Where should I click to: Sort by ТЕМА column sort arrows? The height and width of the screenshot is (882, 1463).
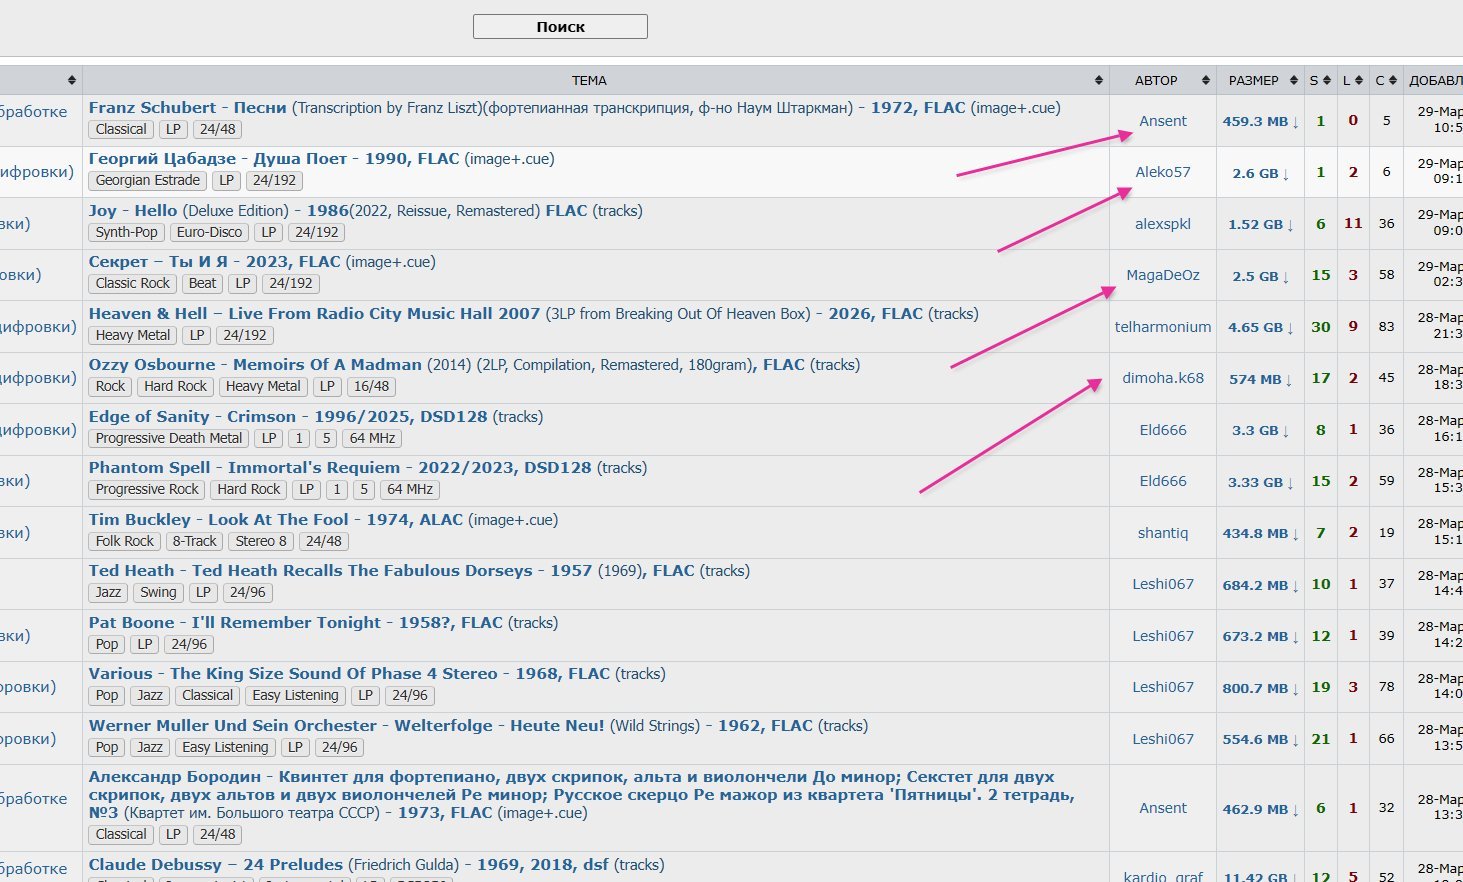pos(1098,81)
